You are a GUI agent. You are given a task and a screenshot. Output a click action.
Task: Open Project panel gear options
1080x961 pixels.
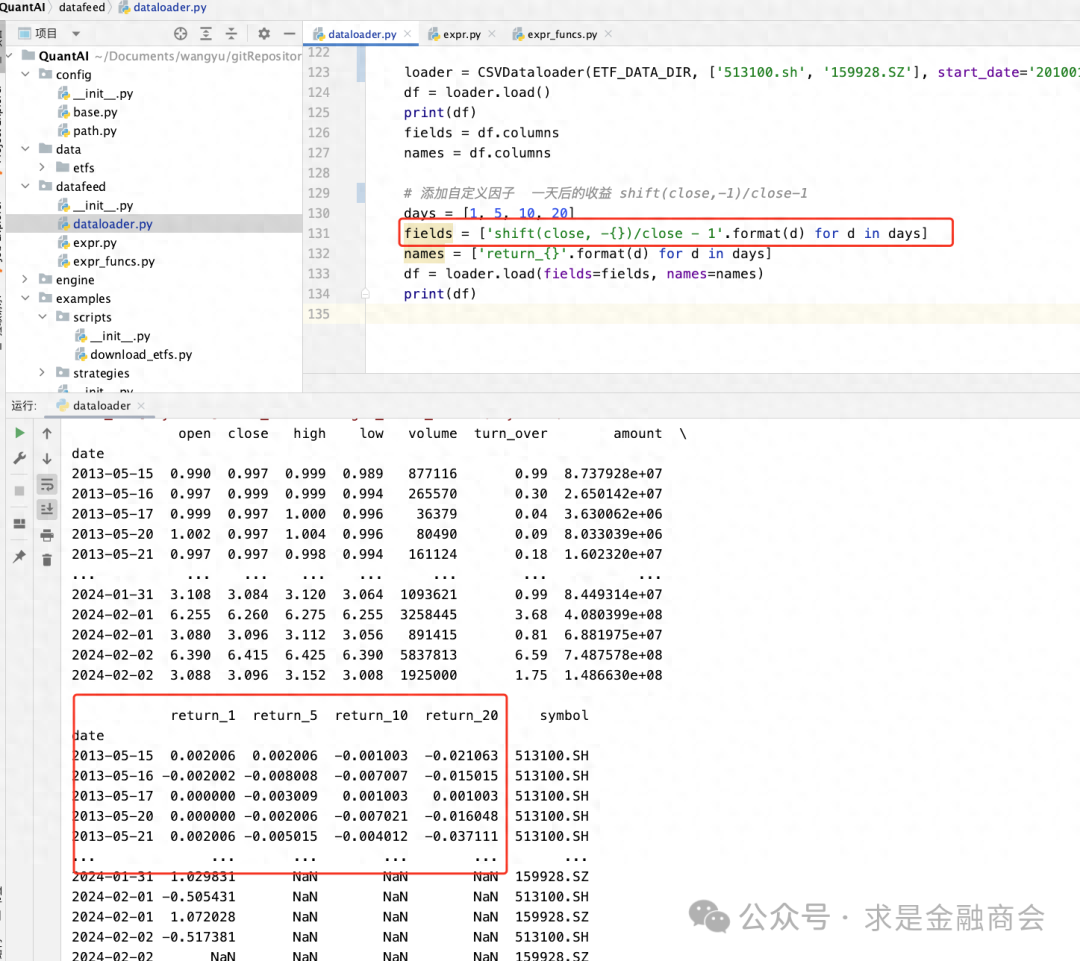(x=264, y=33)
